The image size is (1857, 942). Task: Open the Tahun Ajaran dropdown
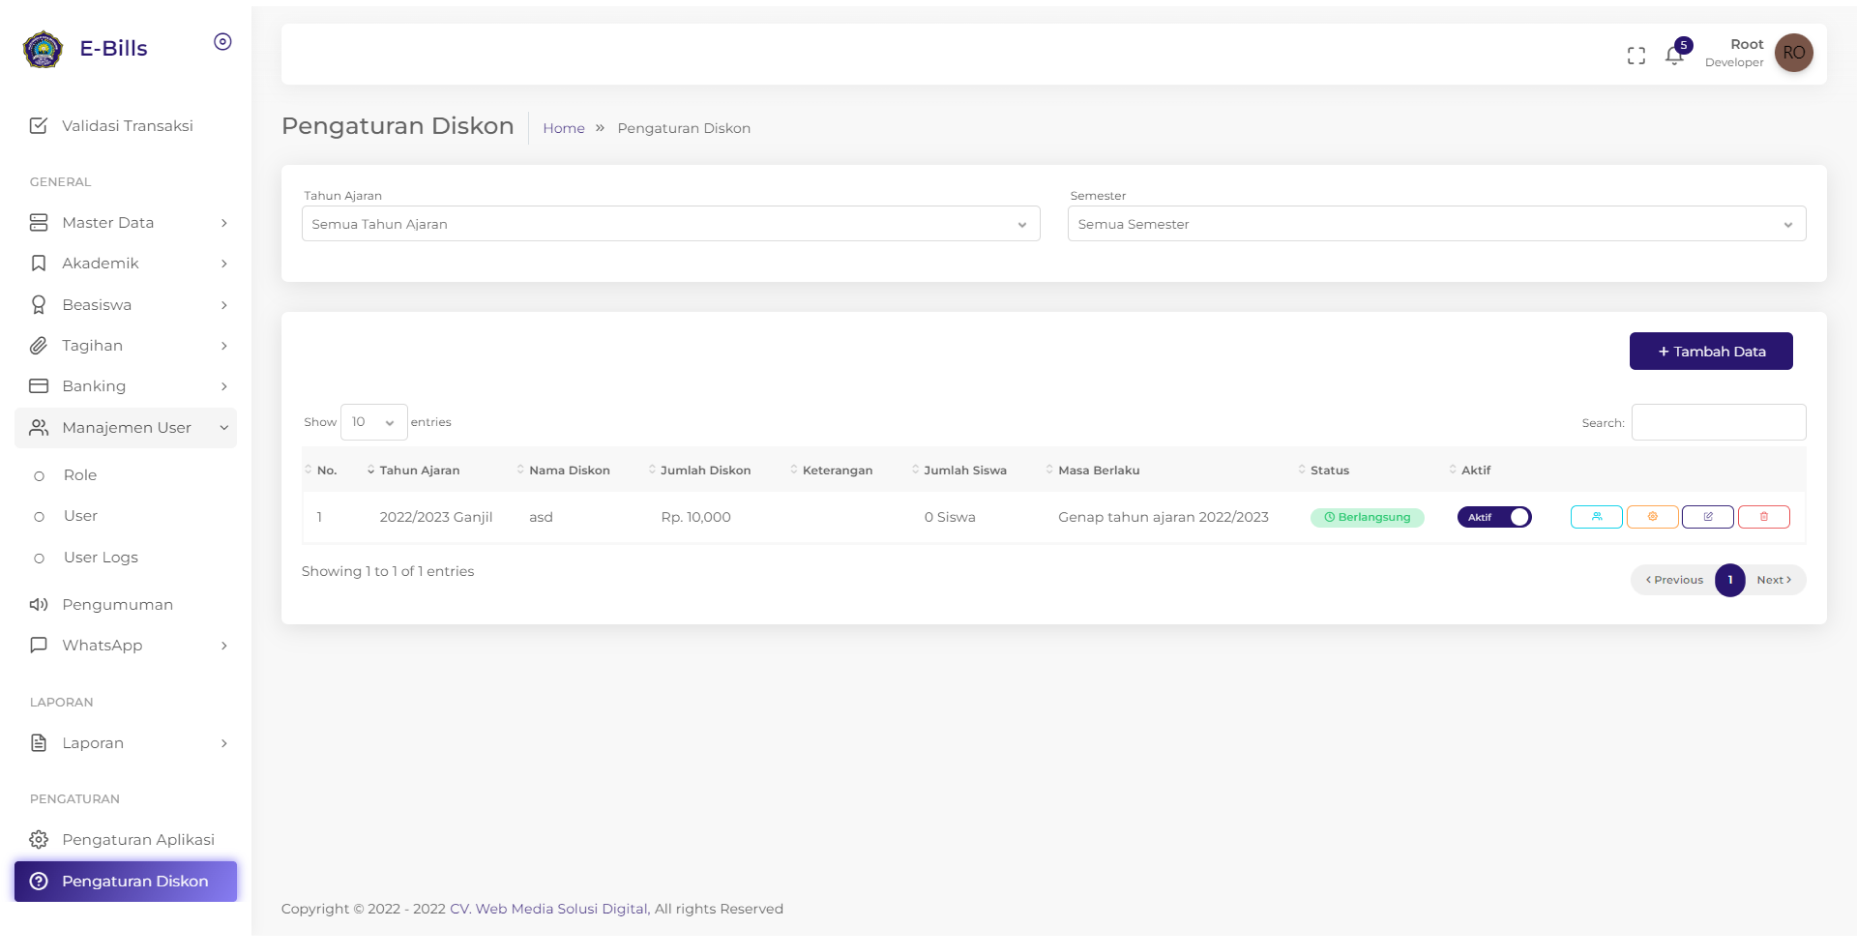(x=670, y=224)
